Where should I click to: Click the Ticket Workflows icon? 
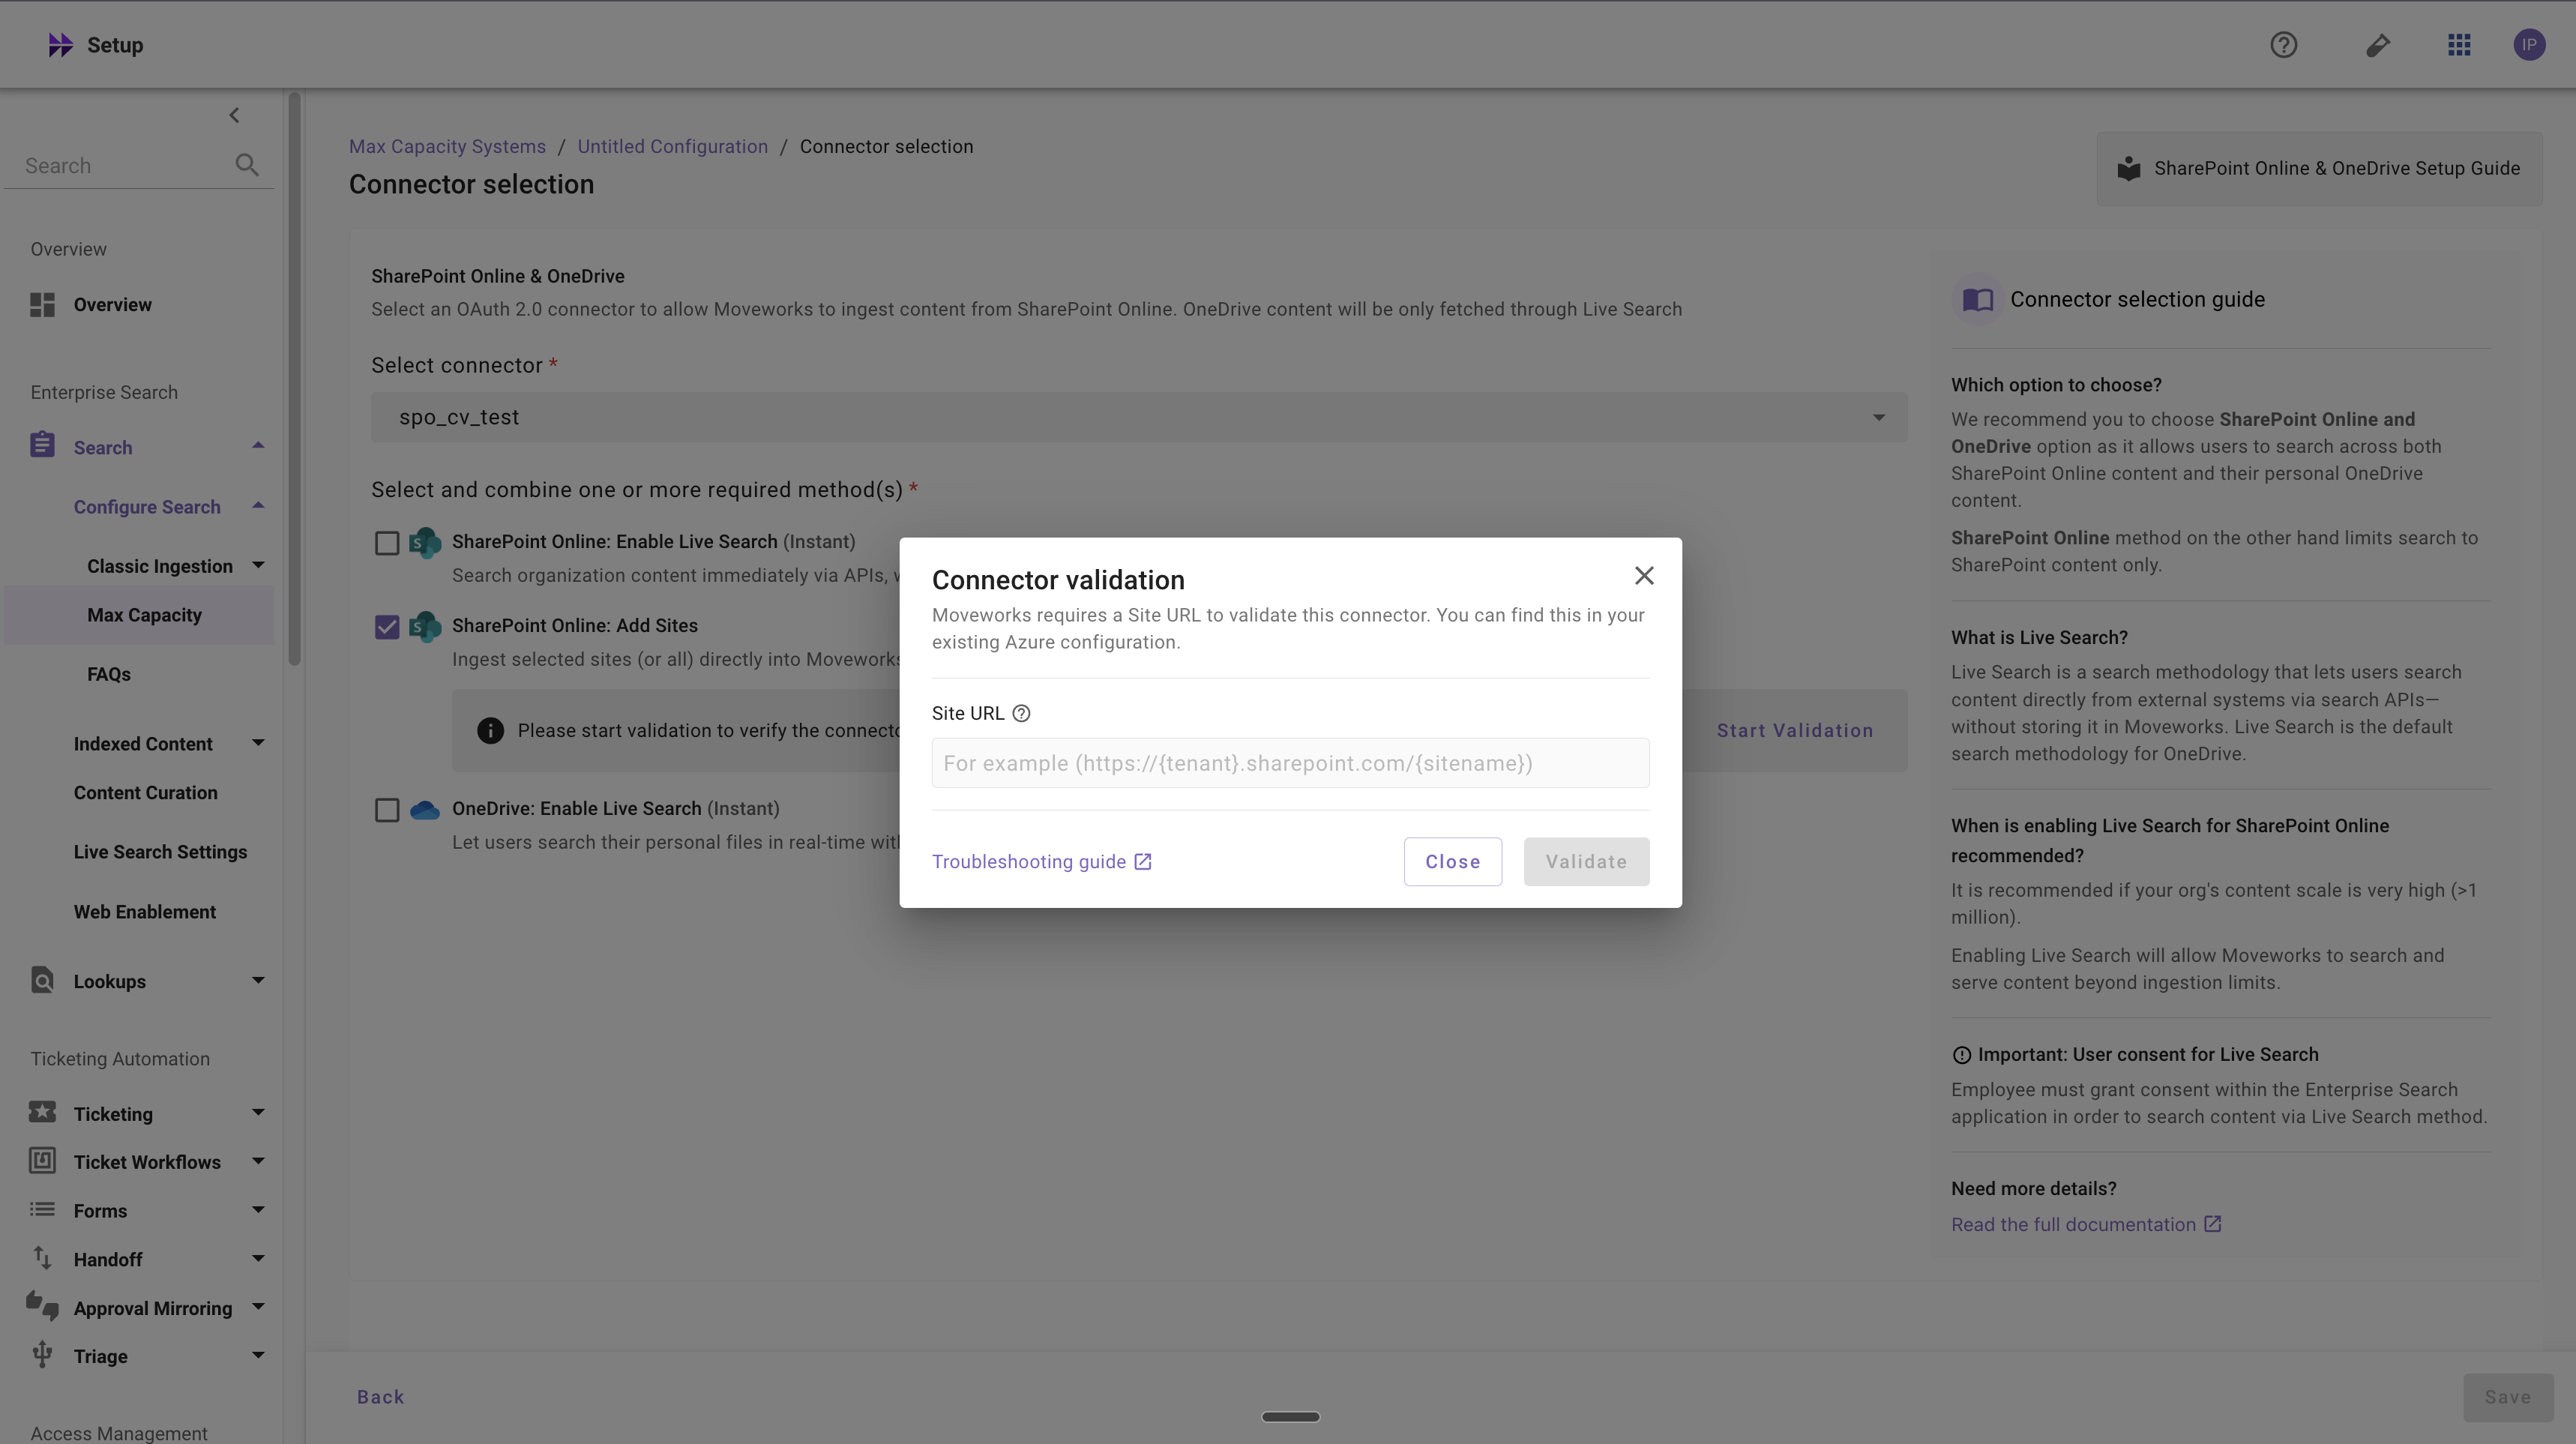42,1160
